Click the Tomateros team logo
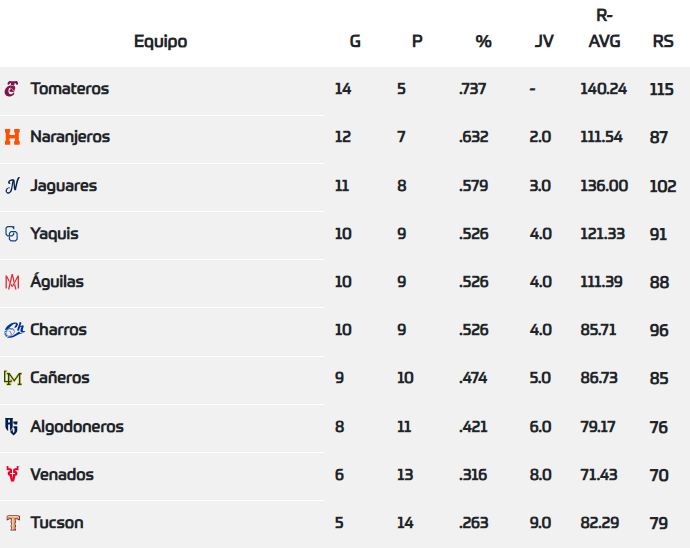 pyautogui.click(x=12, y=89)
